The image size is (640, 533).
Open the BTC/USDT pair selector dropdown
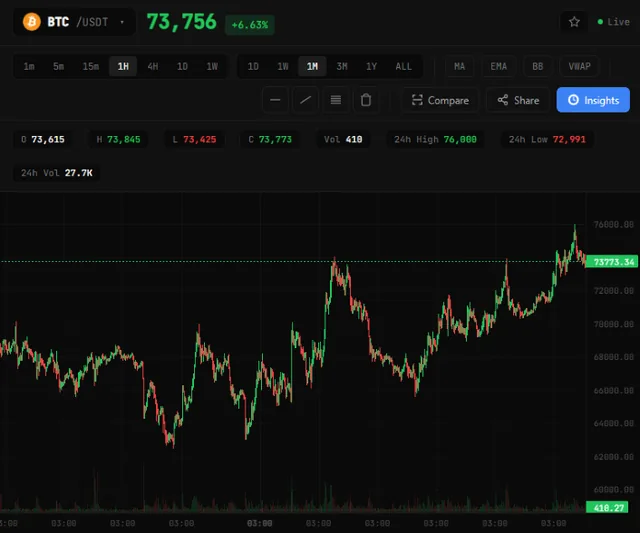[74, 22]
